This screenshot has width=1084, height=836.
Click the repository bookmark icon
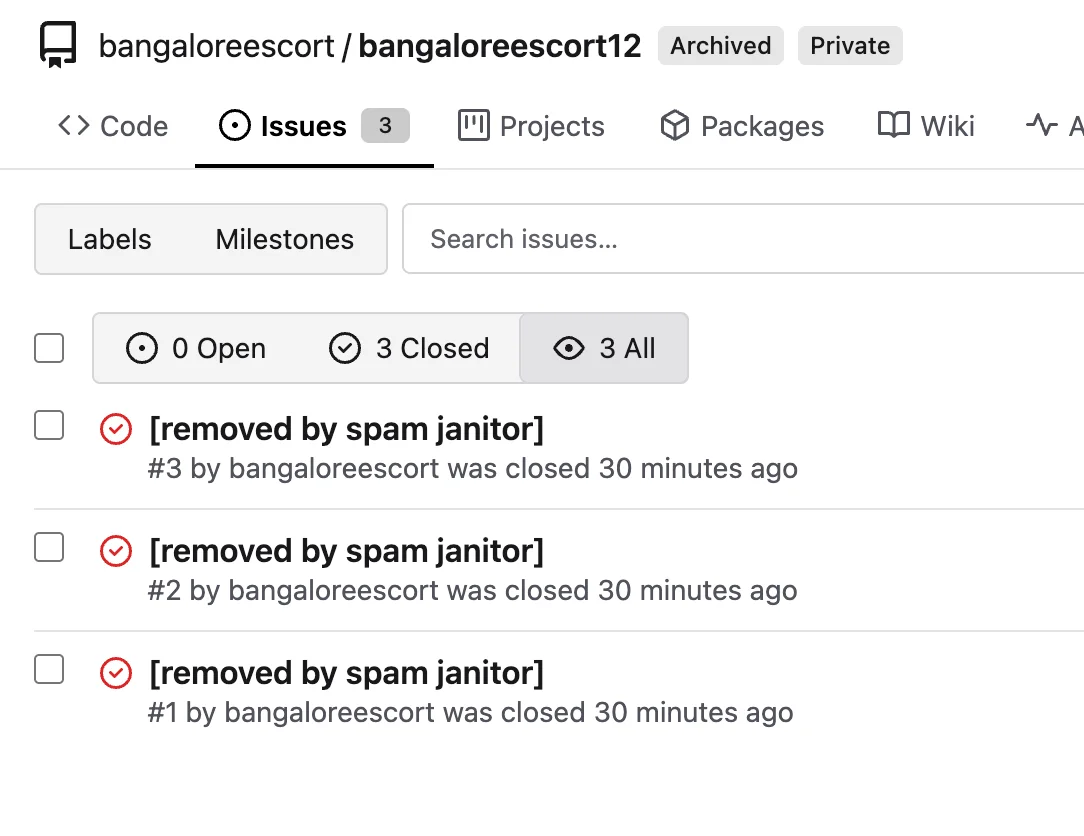[57, 45]
